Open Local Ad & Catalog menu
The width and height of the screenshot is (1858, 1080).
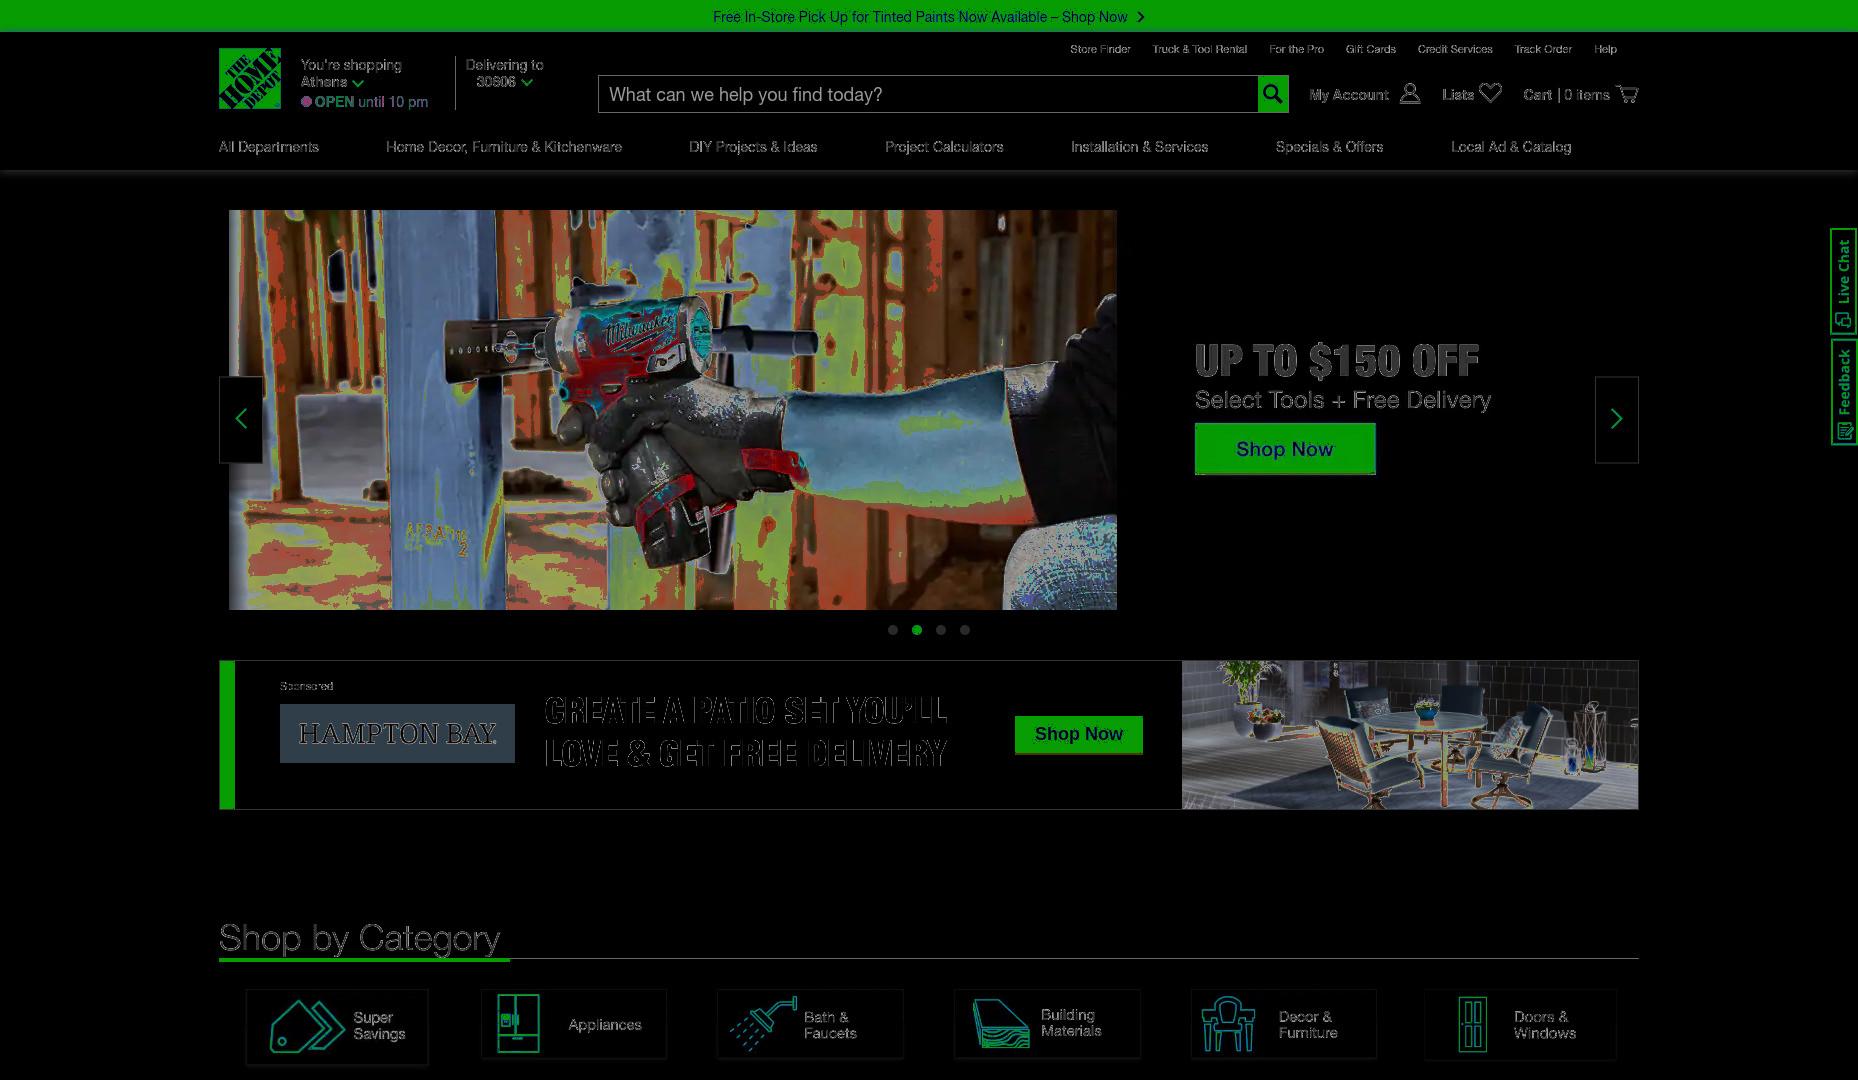(x=1511, y=147)
